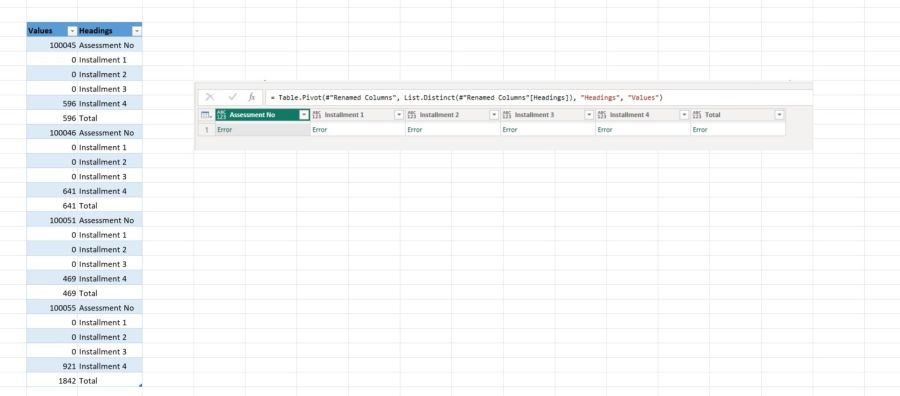Click the fx function icon
Screen dimensions: 900x396
coord(251,98)
